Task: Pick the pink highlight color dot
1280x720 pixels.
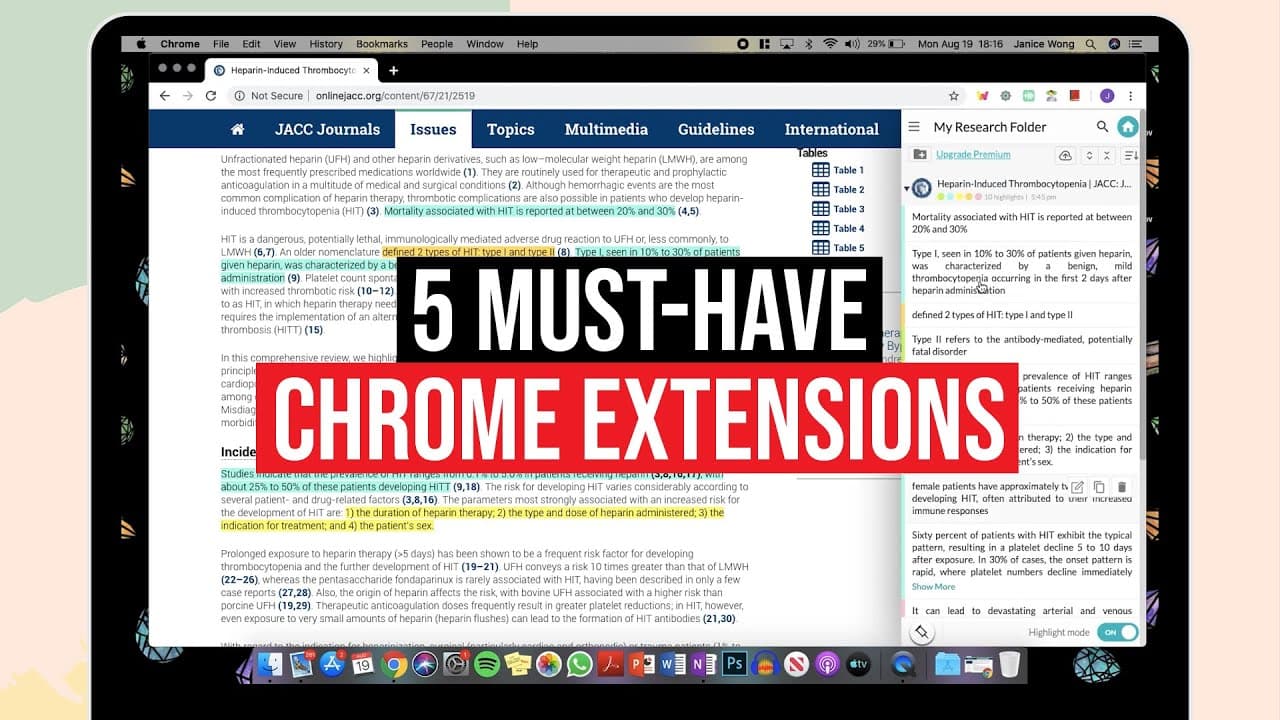Action: pyautogui.click(x=978, y=197)
